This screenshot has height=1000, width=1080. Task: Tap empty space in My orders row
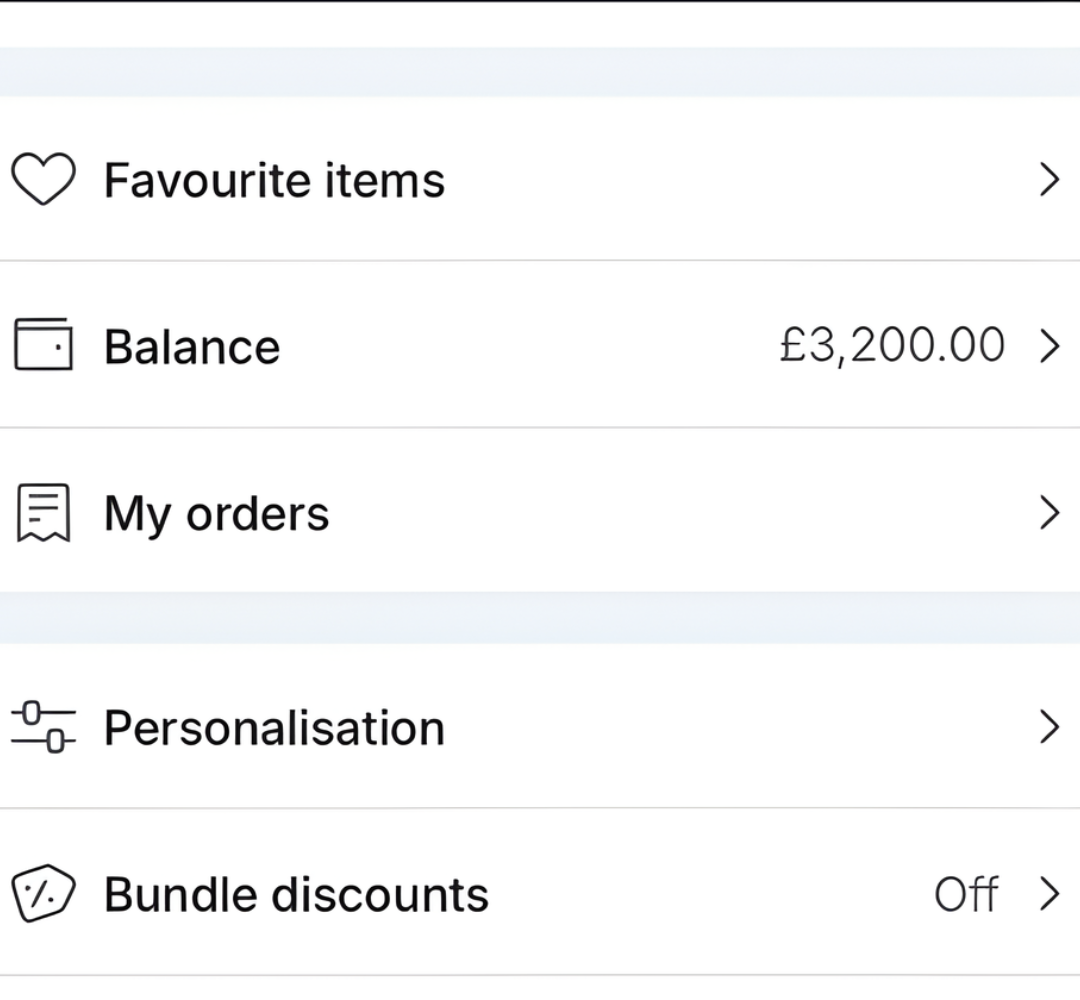(x=680, y=514)
